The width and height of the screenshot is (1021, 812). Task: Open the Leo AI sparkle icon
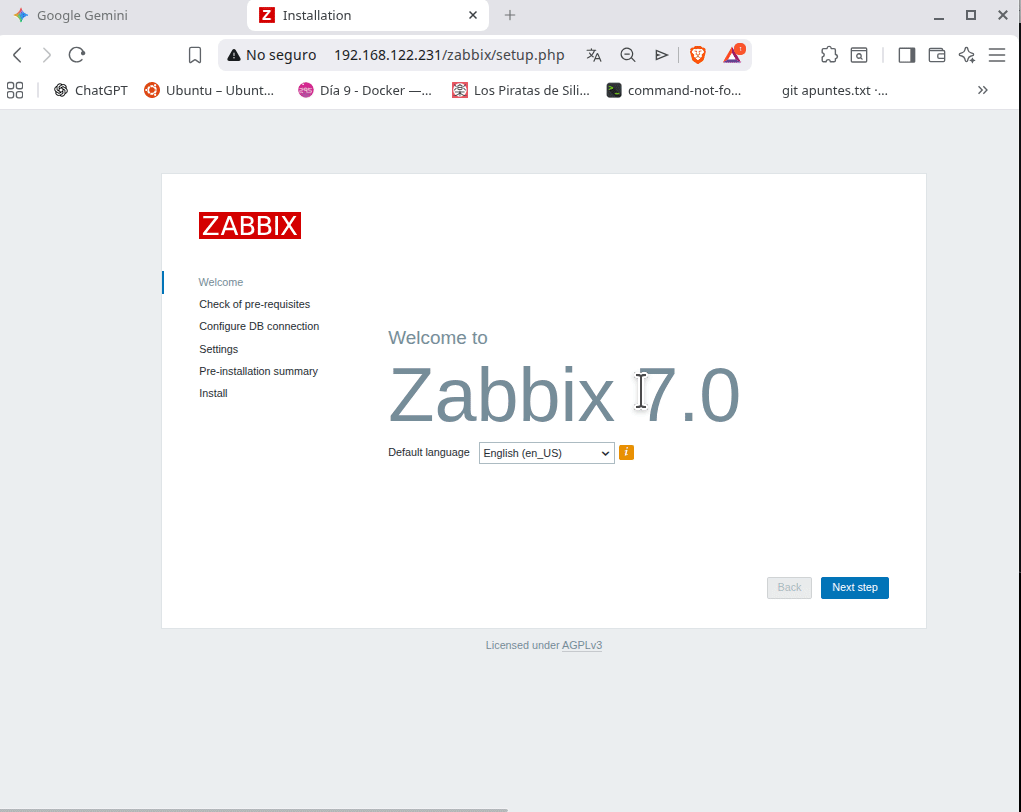pos(967,55)
